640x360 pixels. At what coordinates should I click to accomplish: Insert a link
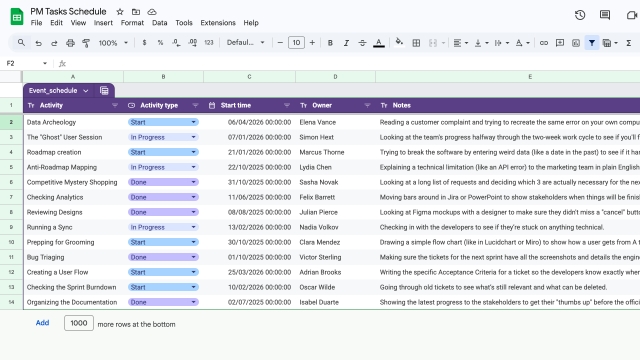(544, 43)
